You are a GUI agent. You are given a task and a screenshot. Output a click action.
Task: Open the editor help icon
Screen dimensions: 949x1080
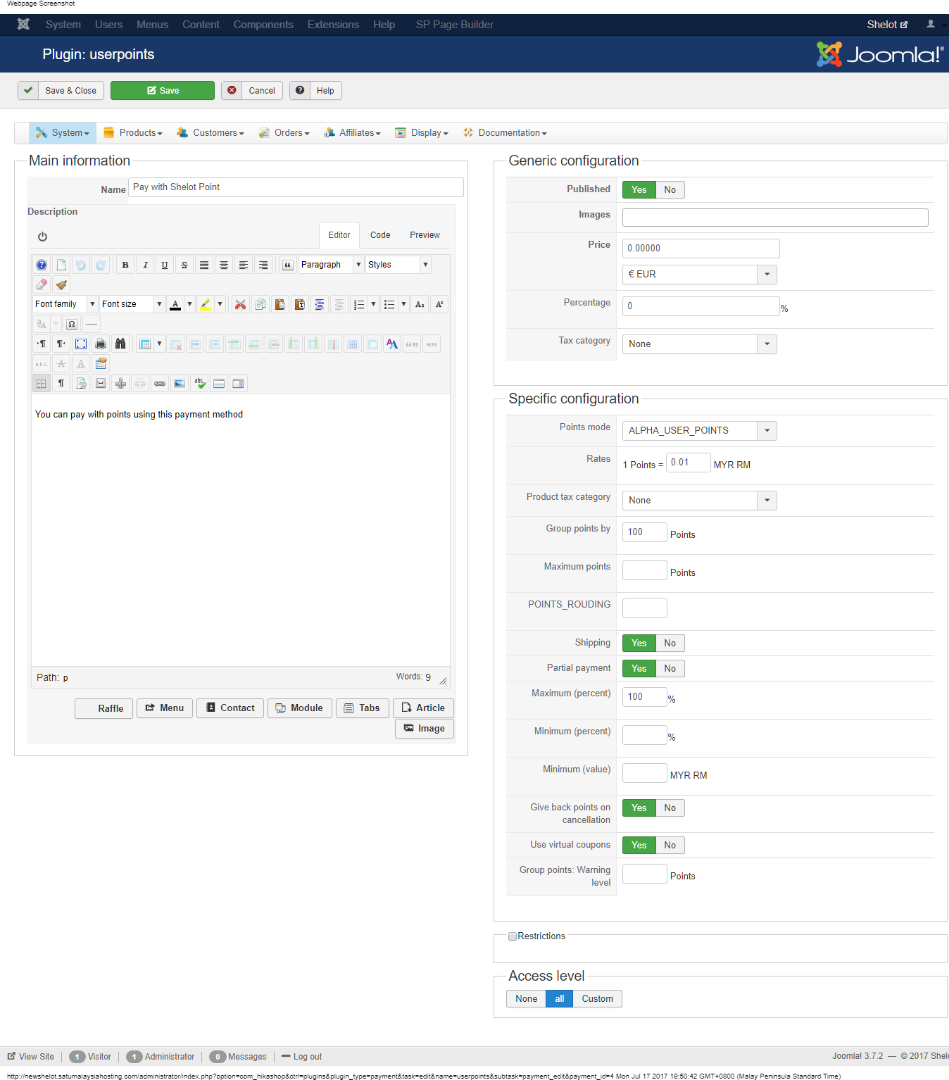click(x=41, y=265)
